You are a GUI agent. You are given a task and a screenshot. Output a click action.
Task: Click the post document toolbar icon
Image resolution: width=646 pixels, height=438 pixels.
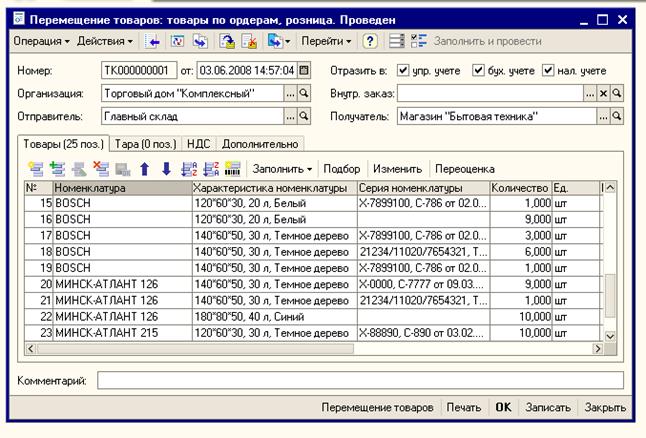click(x=227, y=41)
